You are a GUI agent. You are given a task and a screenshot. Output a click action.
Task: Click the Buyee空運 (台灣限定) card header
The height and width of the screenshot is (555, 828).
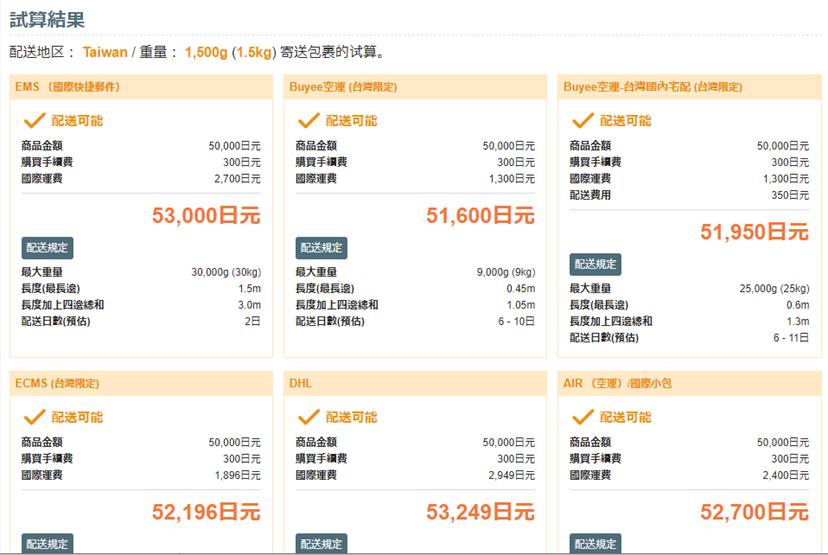[415, 87]
